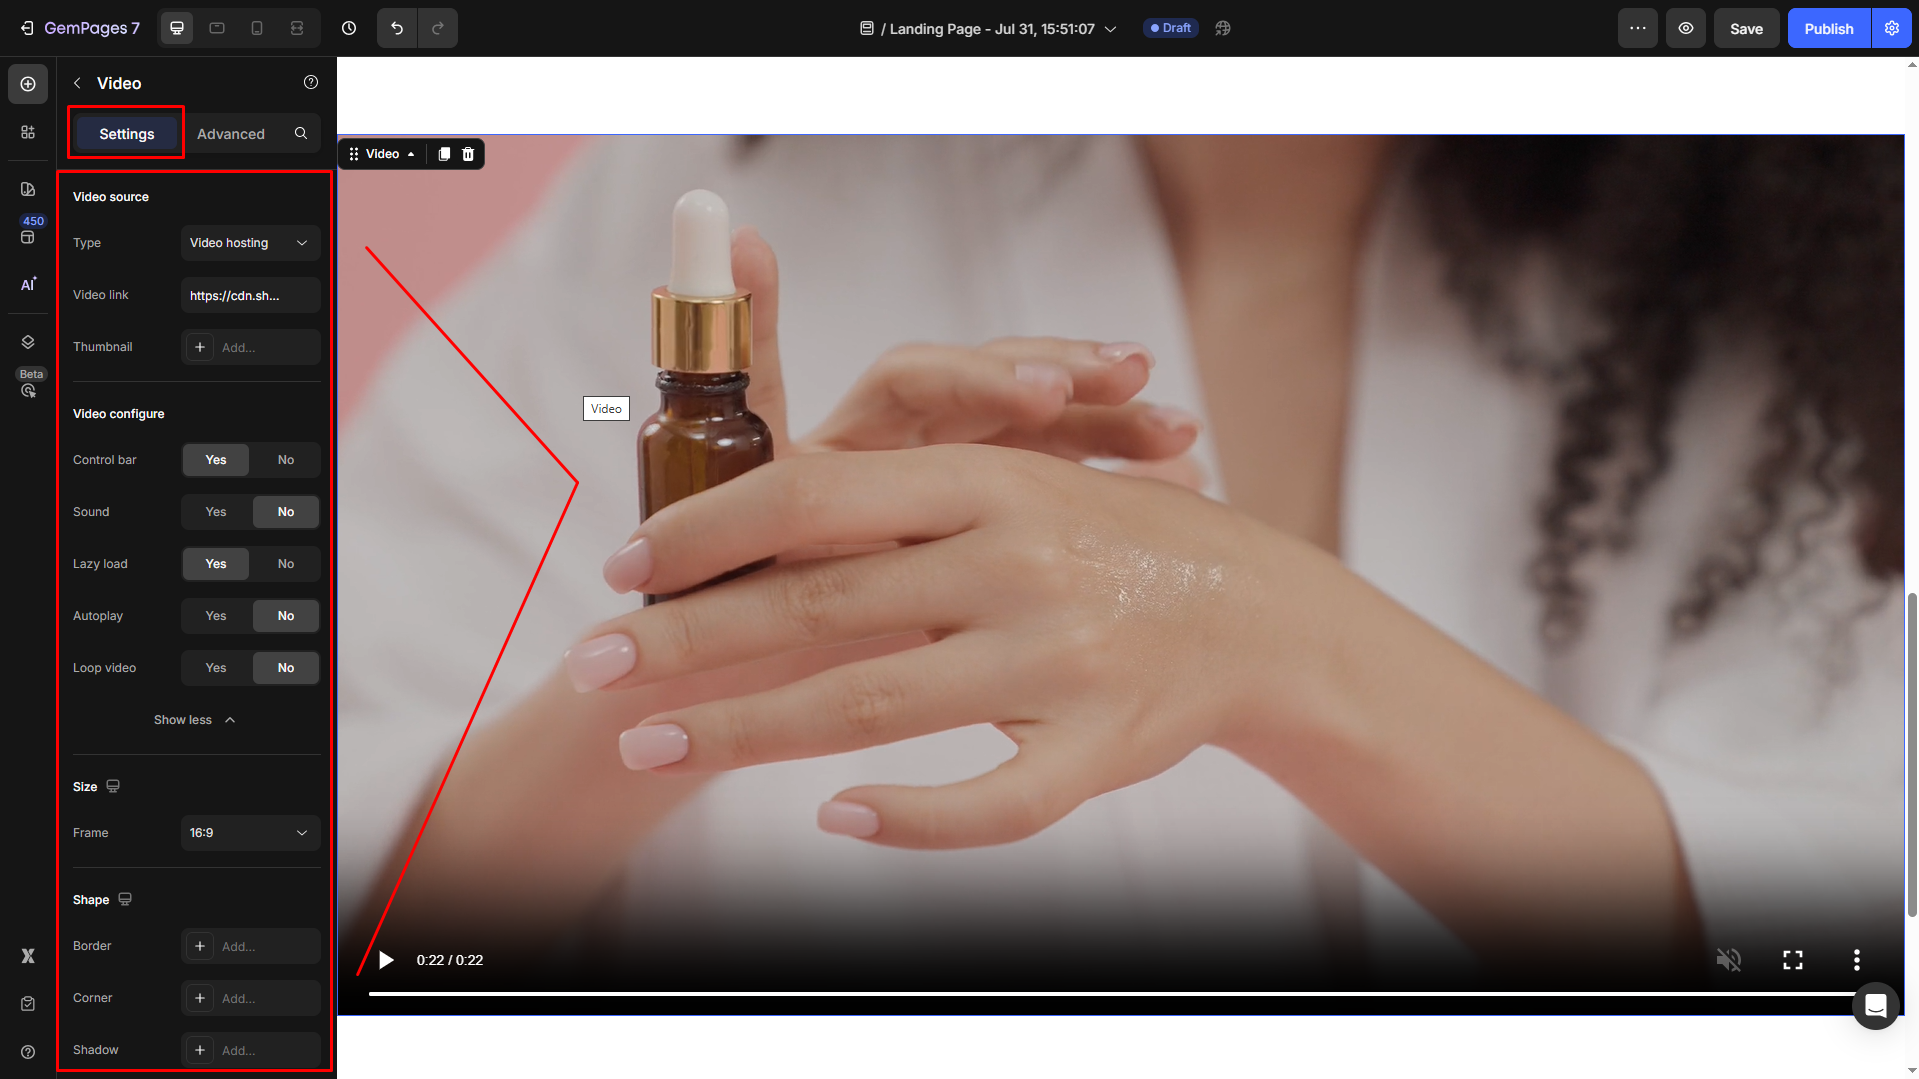Viewport: 1919px width, 1079px height.
Task: Enable Sound by selecting Yes
Action: (216, 512)
